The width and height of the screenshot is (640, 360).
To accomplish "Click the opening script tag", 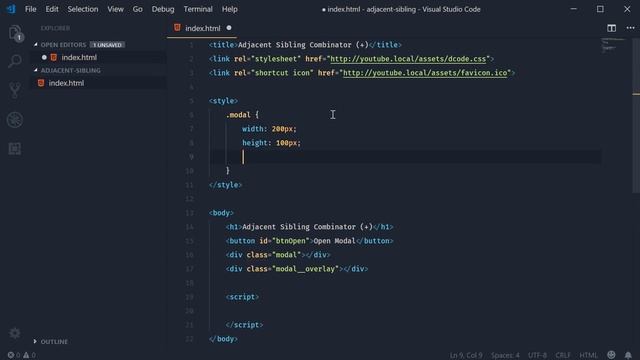I will pos(242,297).
